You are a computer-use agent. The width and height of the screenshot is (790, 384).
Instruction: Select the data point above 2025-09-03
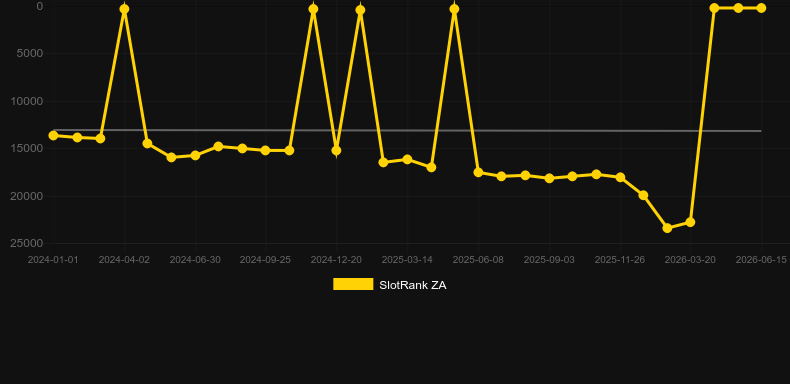point(549,178)
